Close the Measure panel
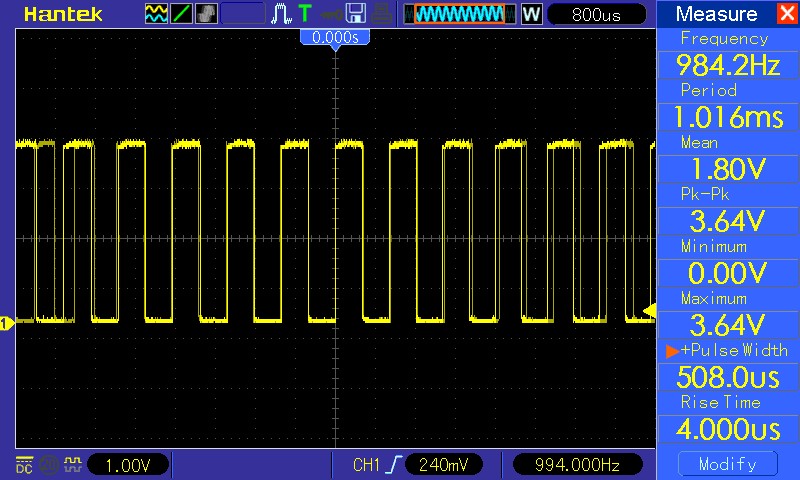This screenshot has height=480, width=800. pos(785,14)
